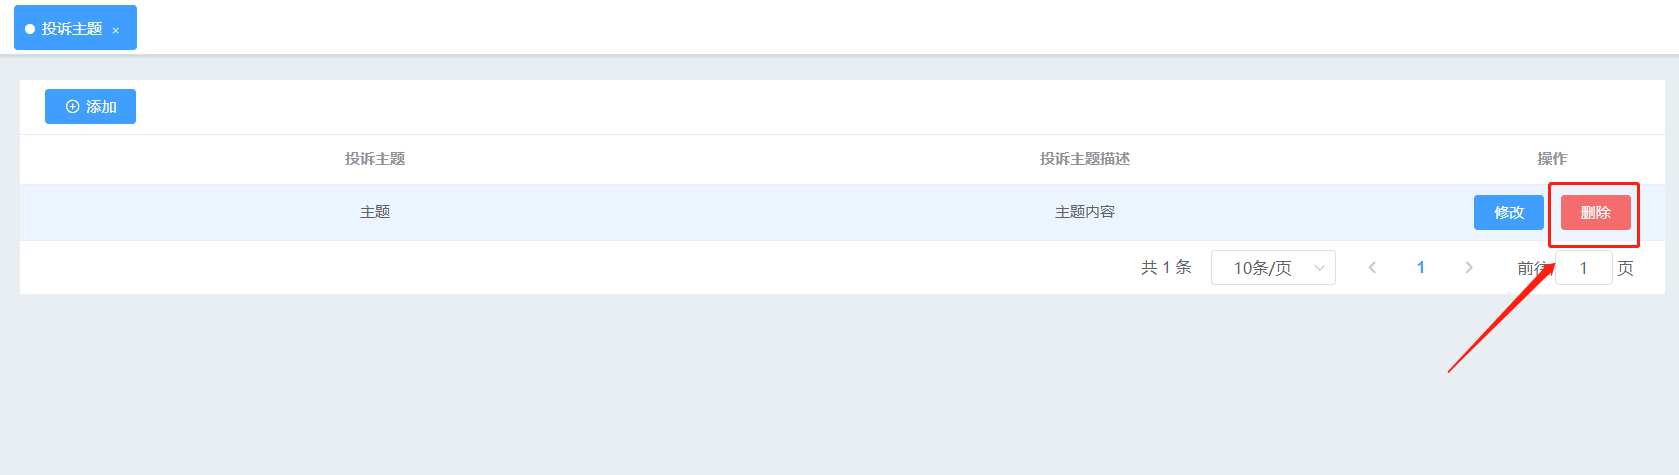Screen dimensions: 1679x475
Task: Click the 前往 label in pagination
Action: pos(1534,267)
